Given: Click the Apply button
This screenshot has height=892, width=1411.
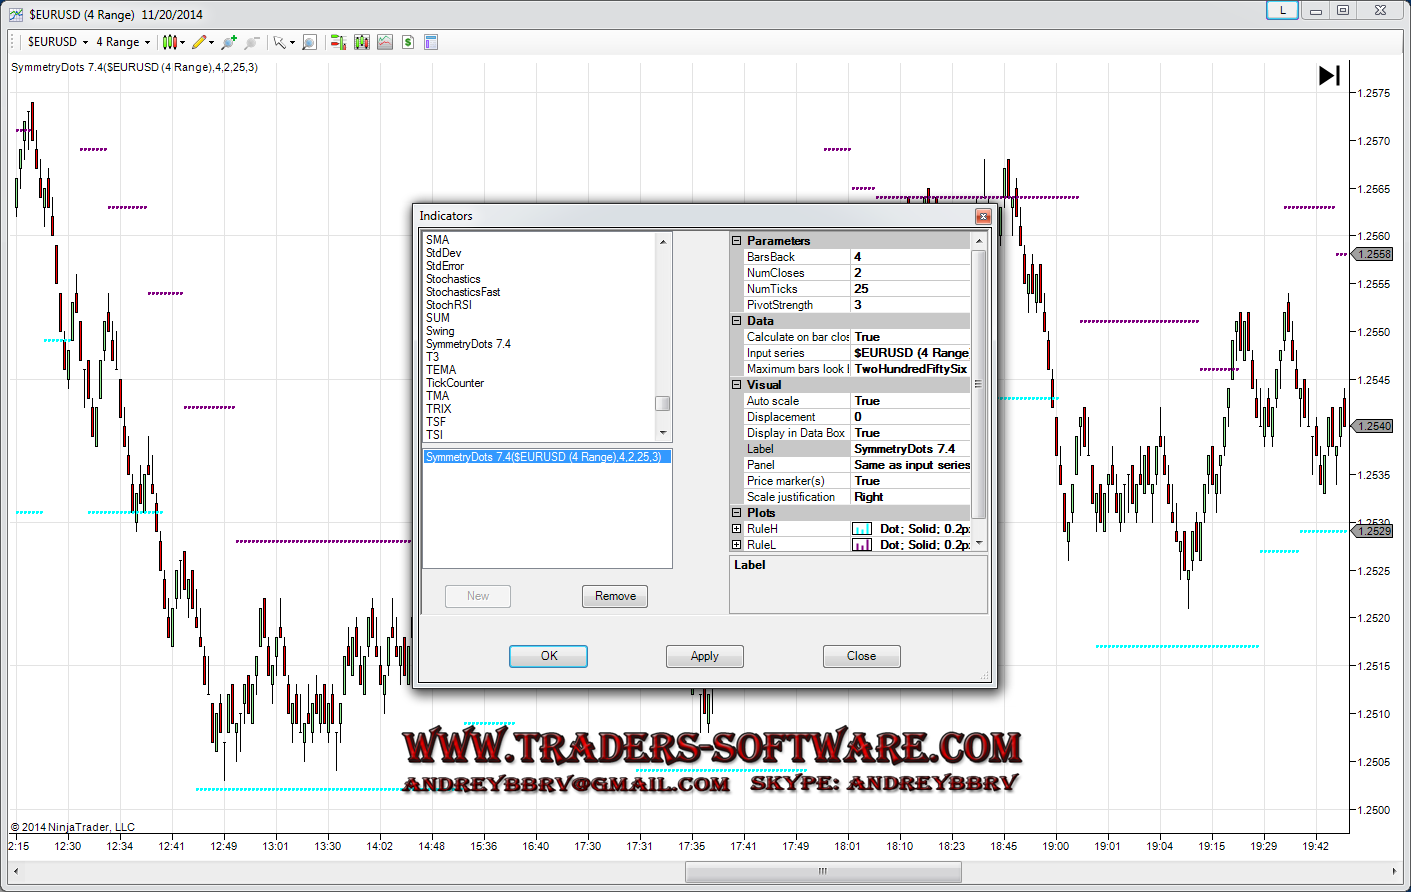Looking at the screenshot, I should [x=704, y=656].
